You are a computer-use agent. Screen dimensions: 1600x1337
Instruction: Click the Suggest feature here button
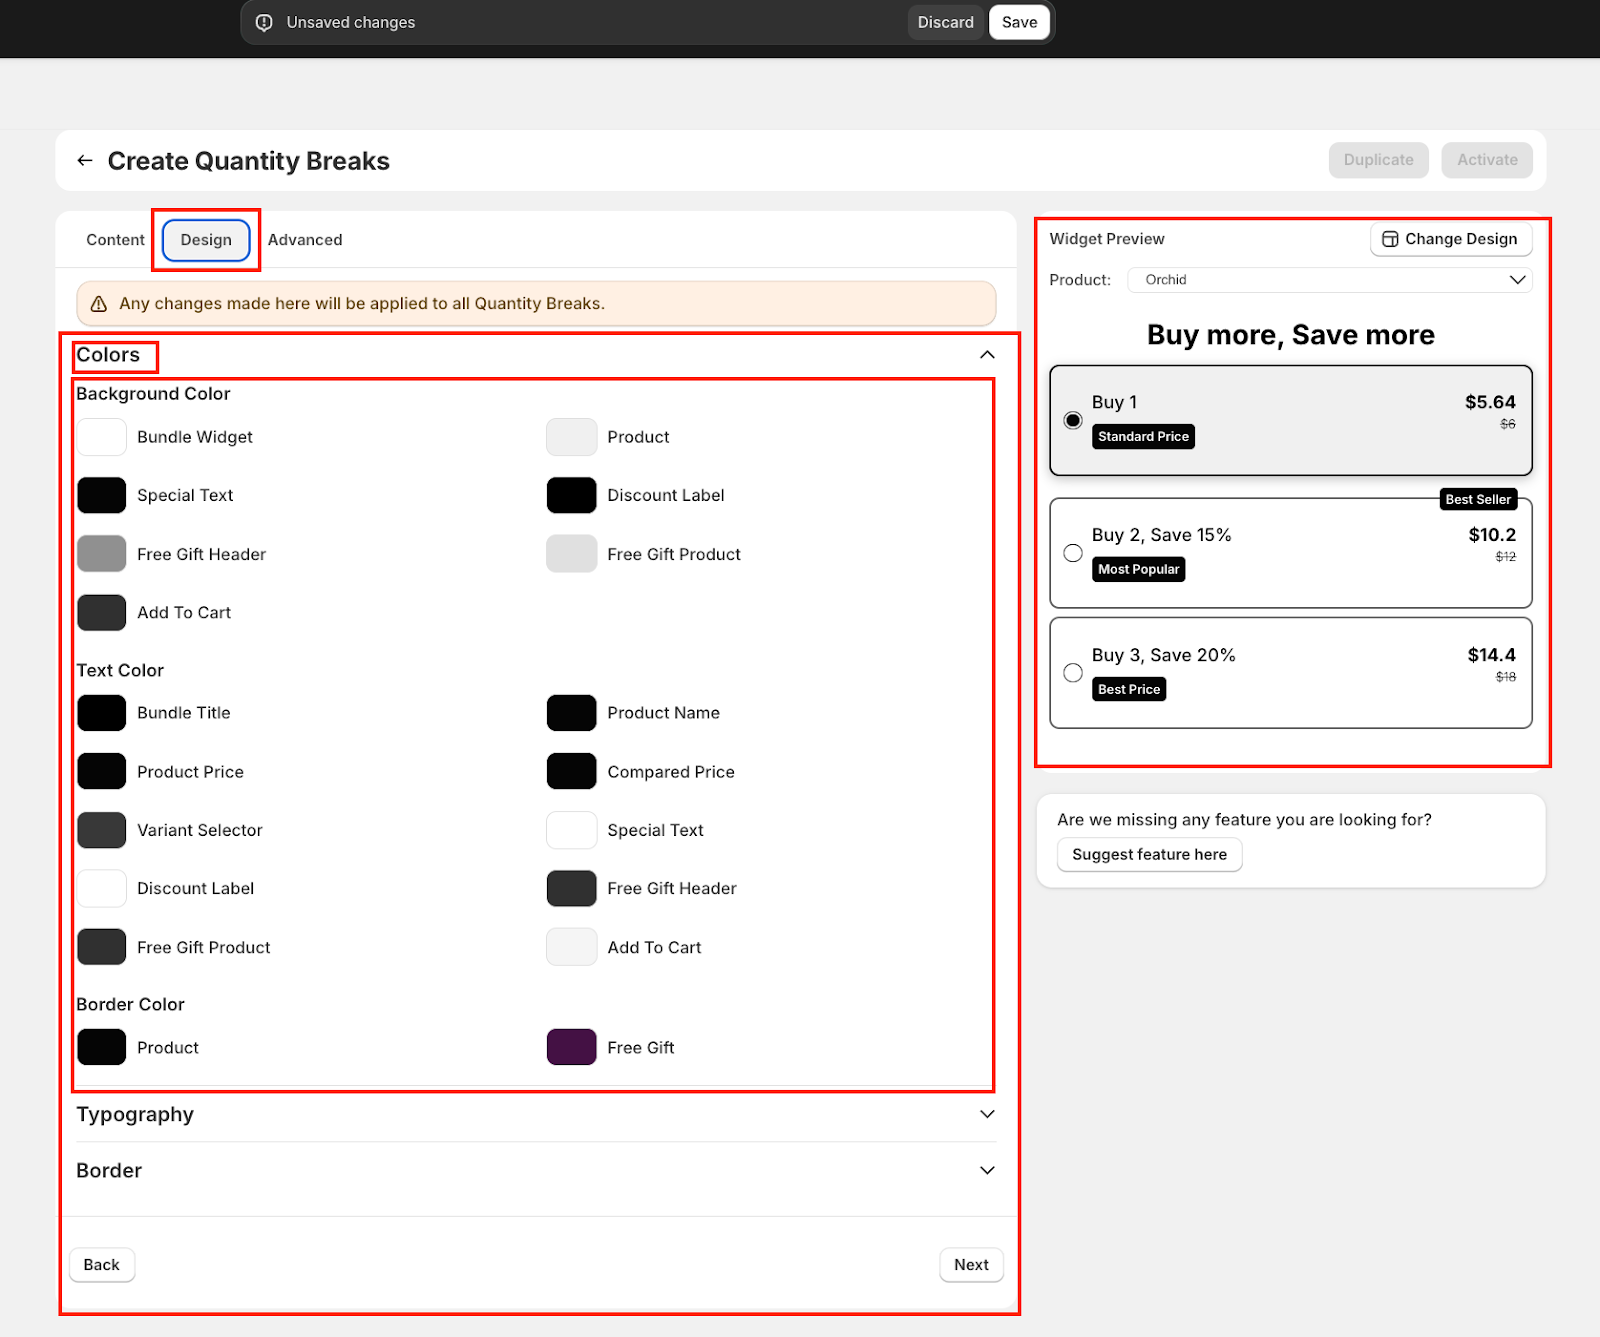[1149, 855]
